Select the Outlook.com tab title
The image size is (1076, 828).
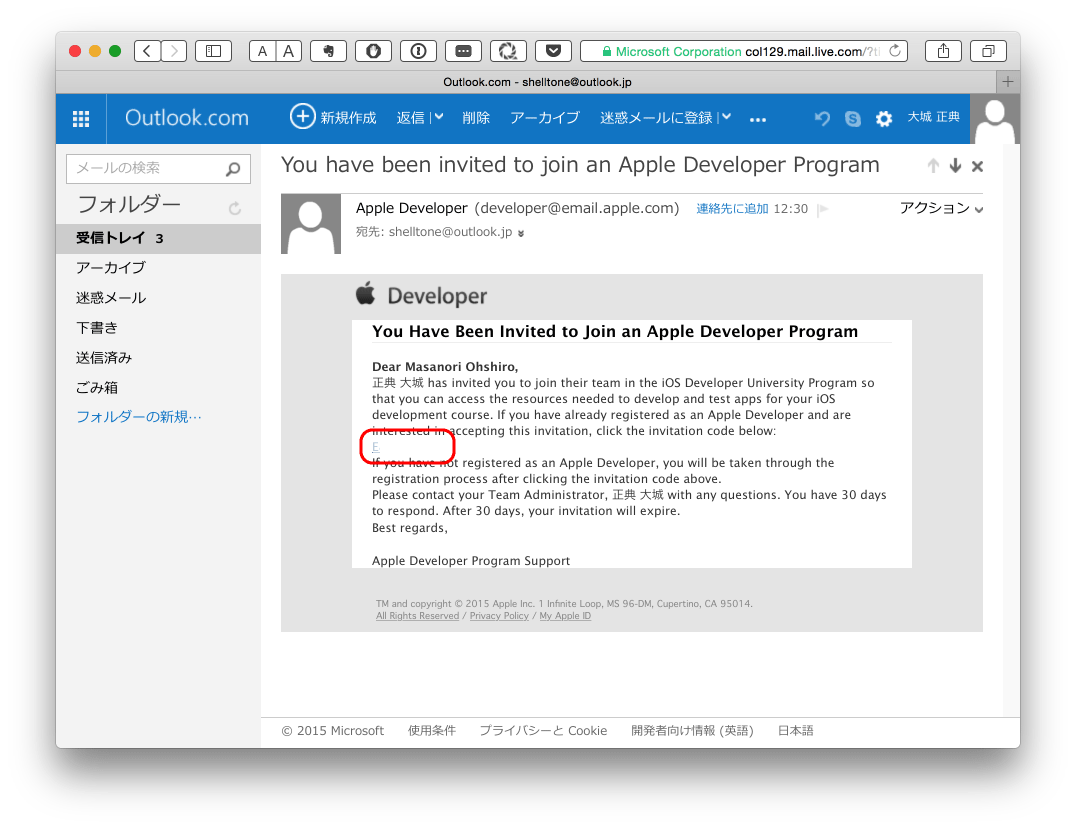pos(537,82)
